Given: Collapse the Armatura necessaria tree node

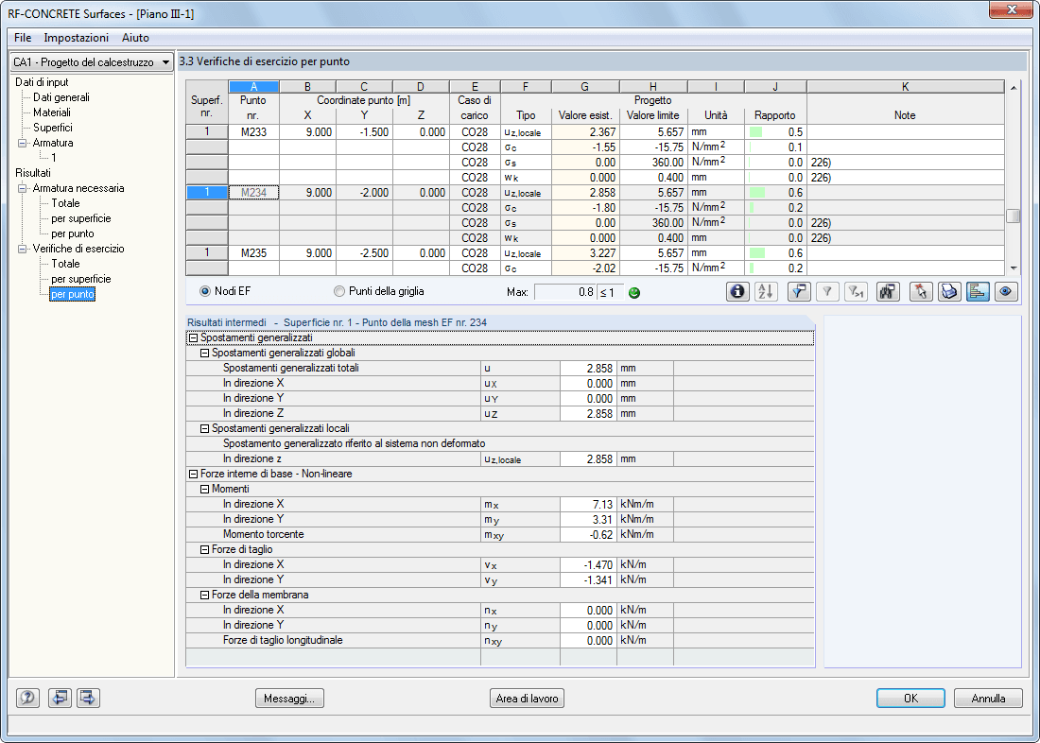Looking at the screenshot, I should pos(24,188).
